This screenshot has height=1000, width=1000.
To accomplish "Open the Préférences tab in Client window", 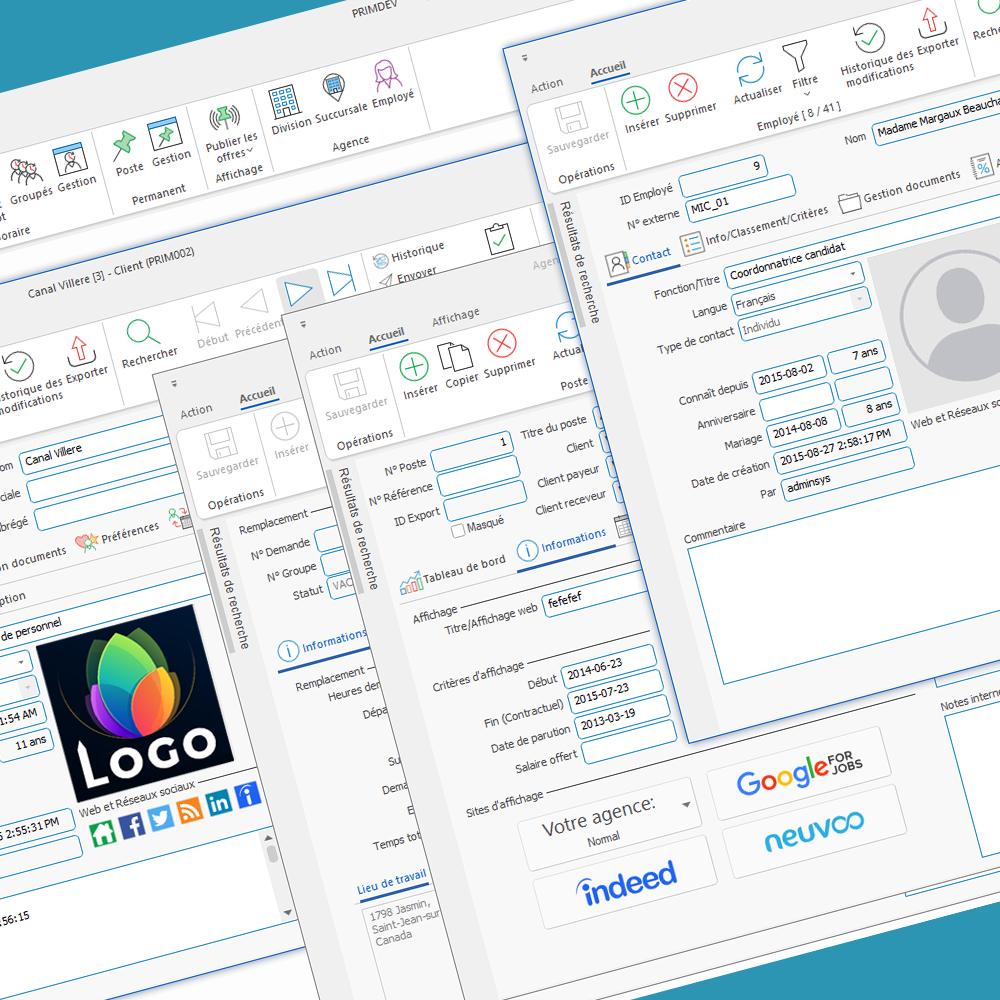I will pyautogui.click(x=117, y=536).
